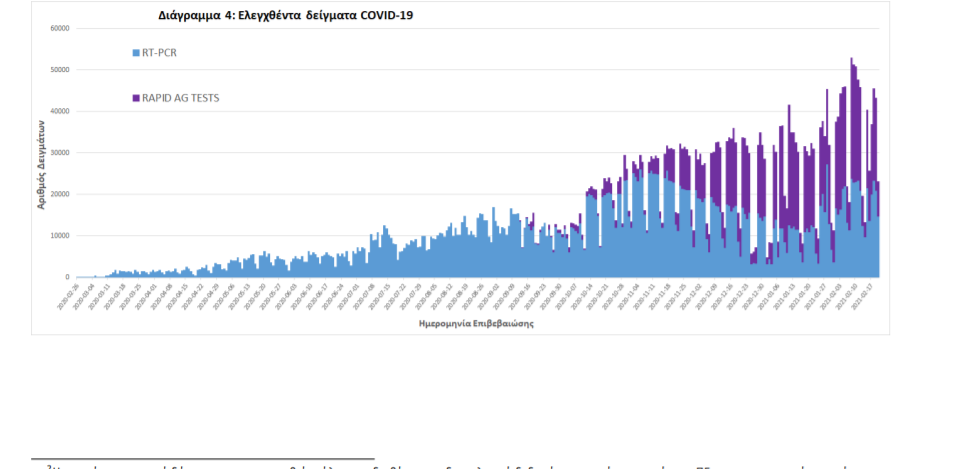This screenshot has width=980, height=469.
Task: Click the purple RAPID AG TESTS legend marker
Action: (x=135, y=98)
